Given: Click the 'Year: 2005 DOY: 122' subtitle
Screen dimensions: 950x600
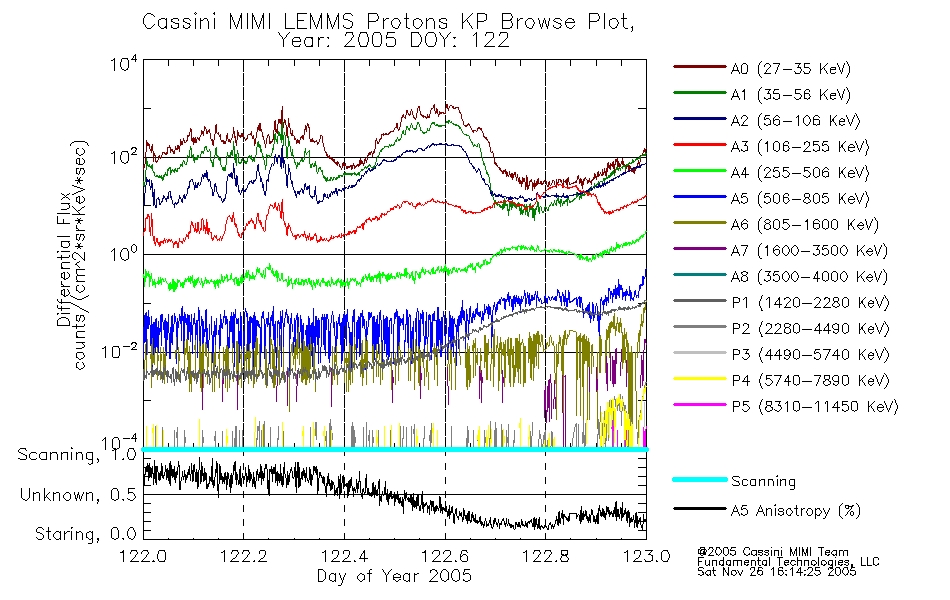Looking at the screenshot, I should (x=394, y=41).
